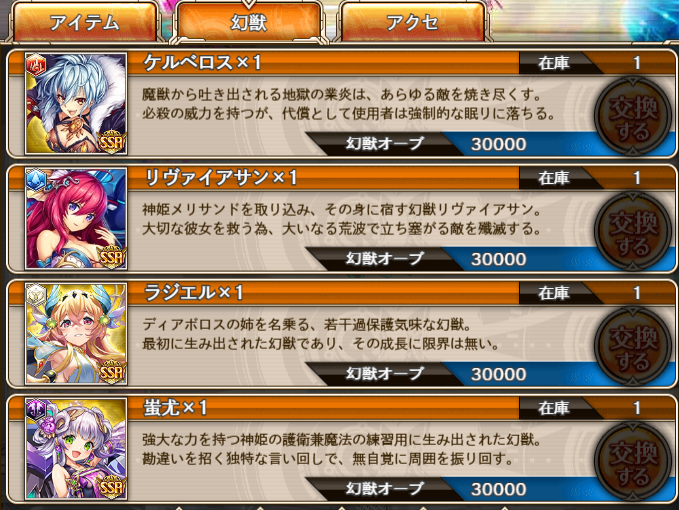Switch to the アイテム tab
The width and height of the screenshot is (679, 510).
click(x=85, y=22)
